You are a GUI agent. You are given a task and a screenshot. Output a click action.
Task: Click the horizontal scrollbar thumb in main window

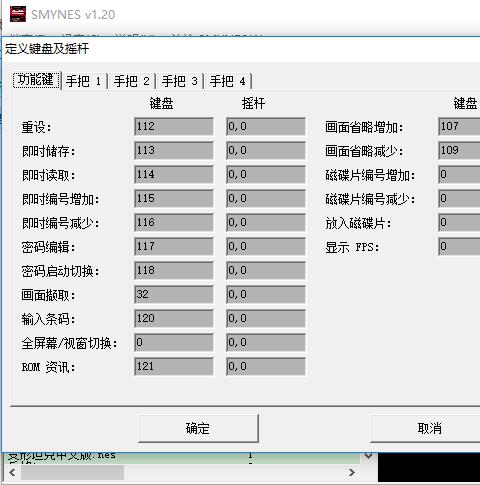[x=72, y=472]
